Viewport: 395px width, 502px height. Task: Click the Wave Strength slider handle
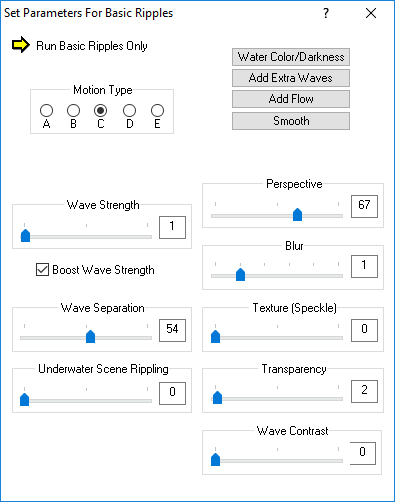click(x=26, y=235)
